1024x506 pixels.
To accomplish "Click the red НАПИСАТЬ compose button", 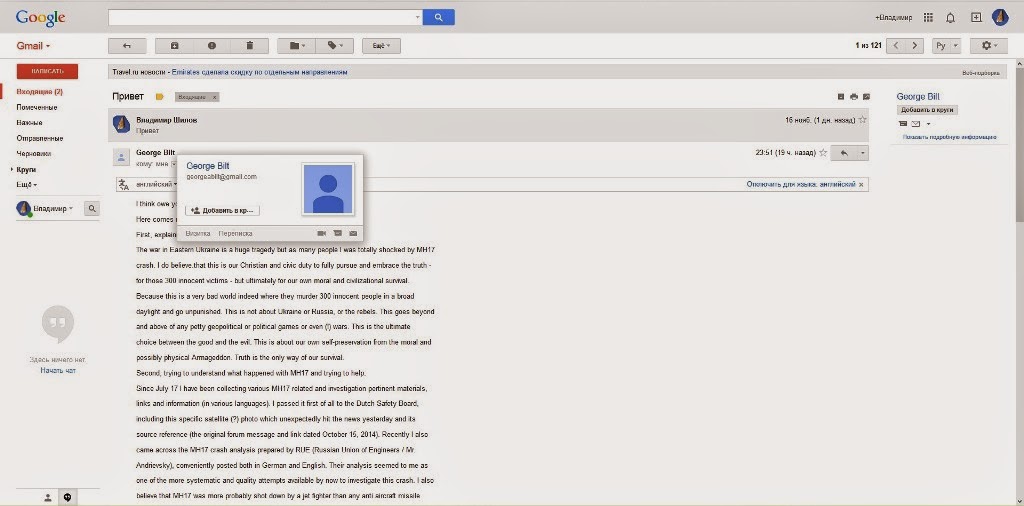I will click(47, 71).
